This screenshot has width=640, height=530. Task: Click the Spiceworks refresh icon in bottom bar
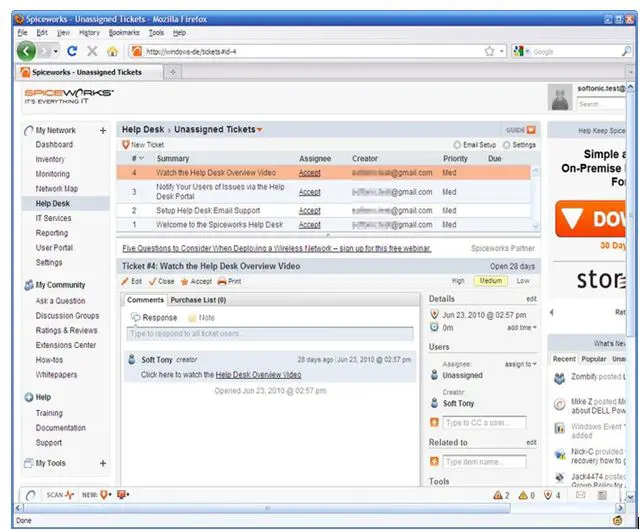[x=31, y=495]
